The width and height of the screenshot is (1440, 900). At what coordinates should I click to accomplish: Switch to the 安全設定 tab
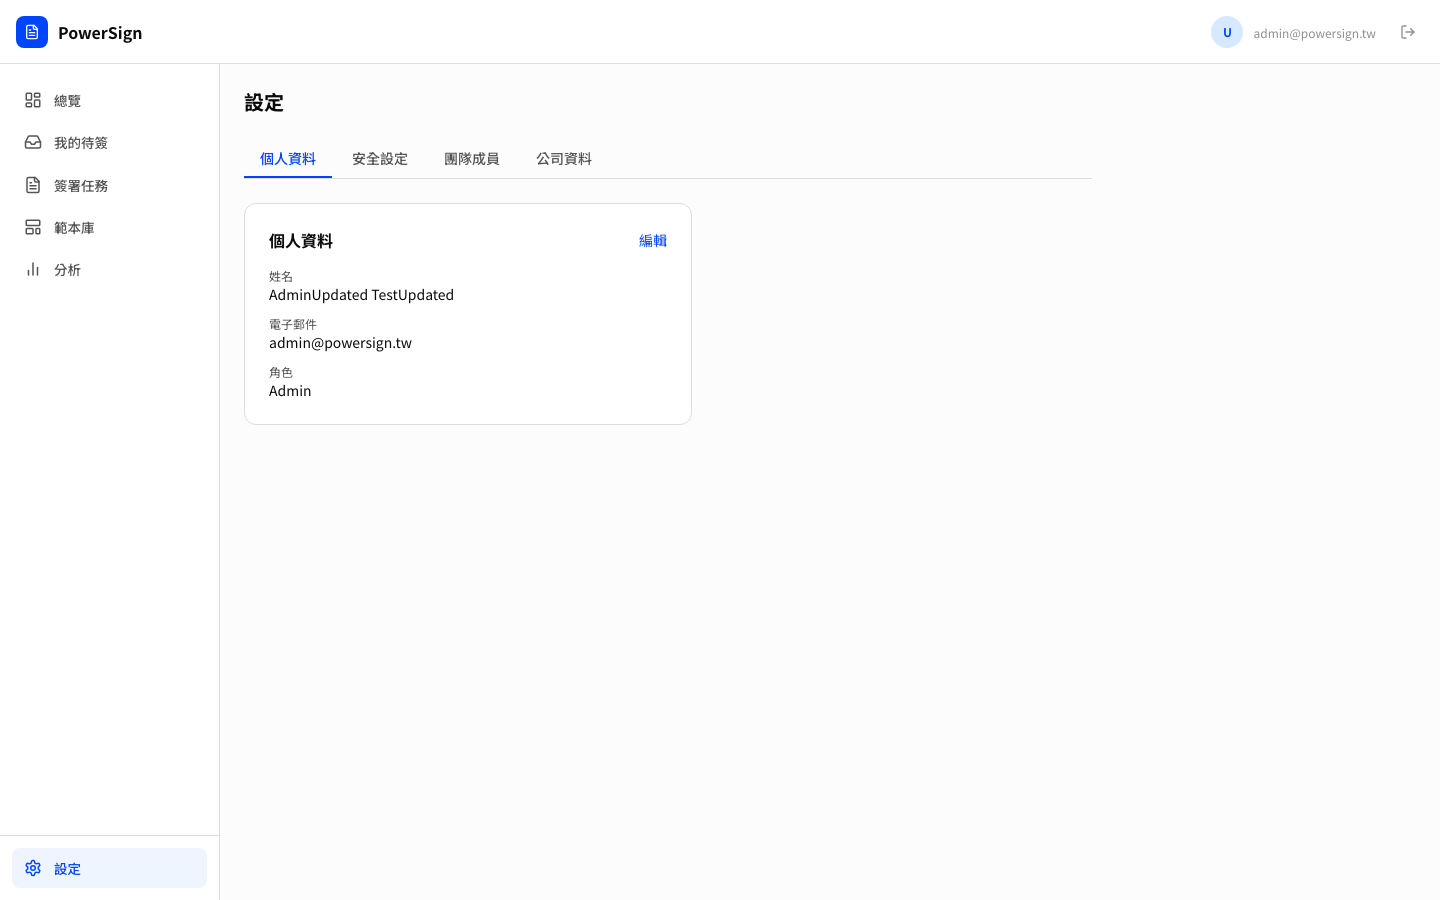(x=380, y=158)
